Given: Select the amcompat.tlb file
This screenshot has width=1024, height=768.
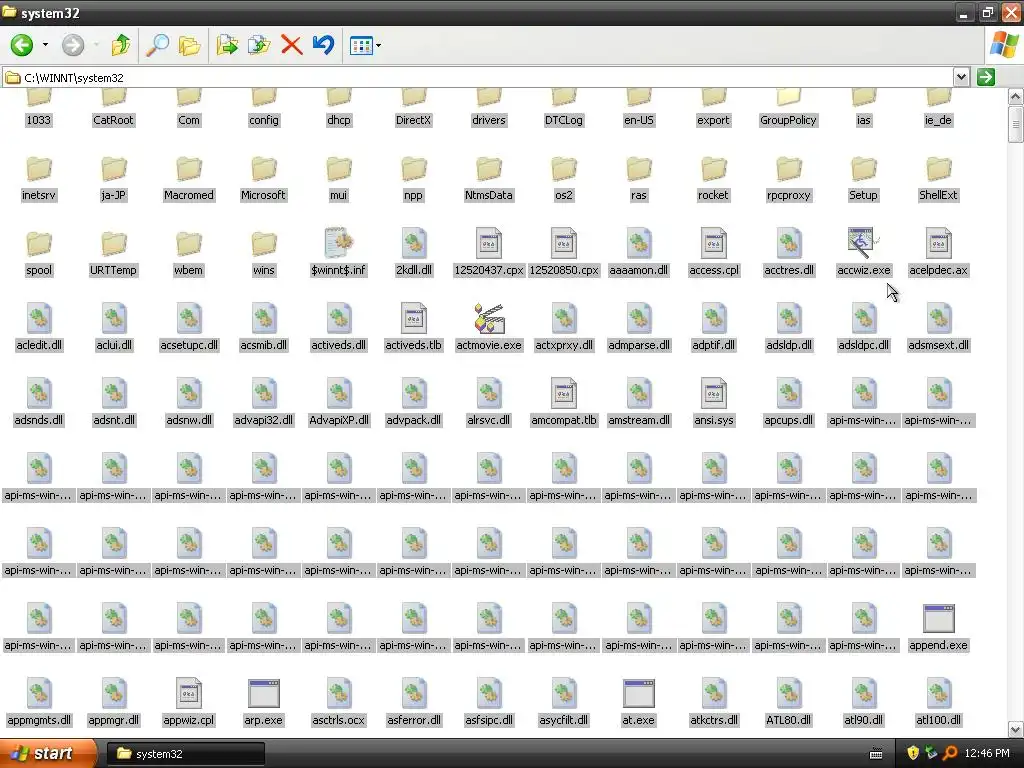Looking at the screenshot, I should click(x=564, y=403).
